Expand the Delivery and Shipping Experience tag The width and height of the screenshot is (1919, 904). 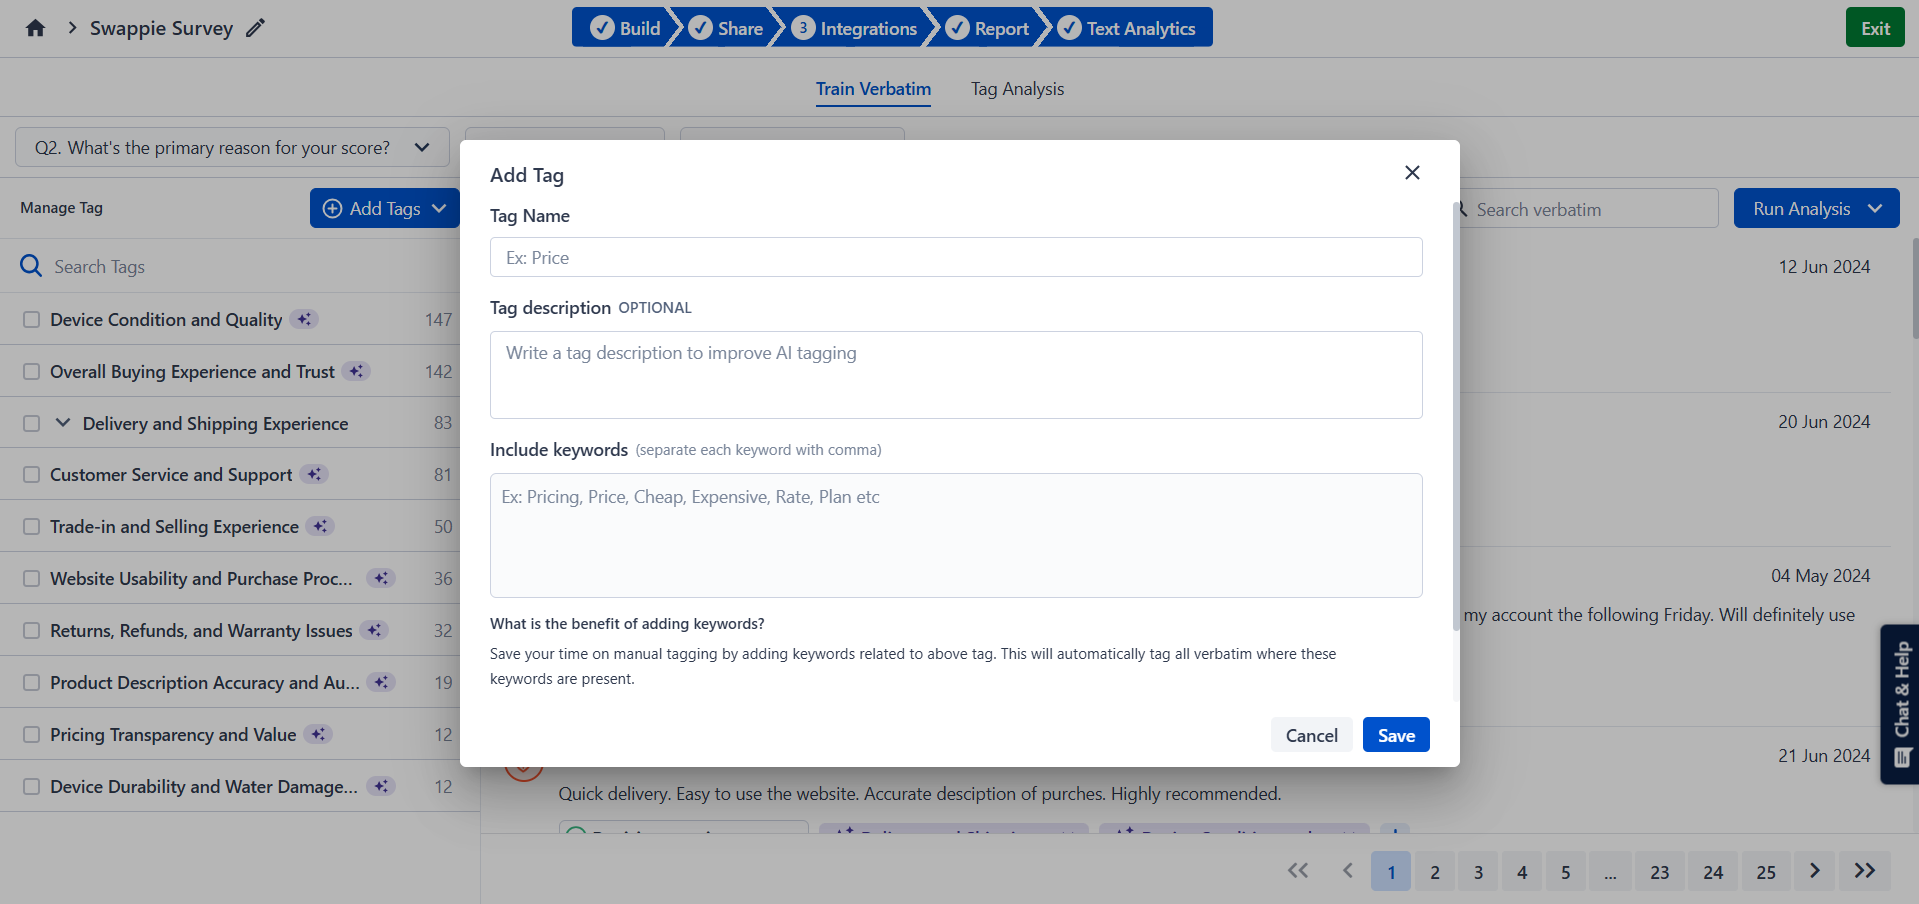pos(63,423)
